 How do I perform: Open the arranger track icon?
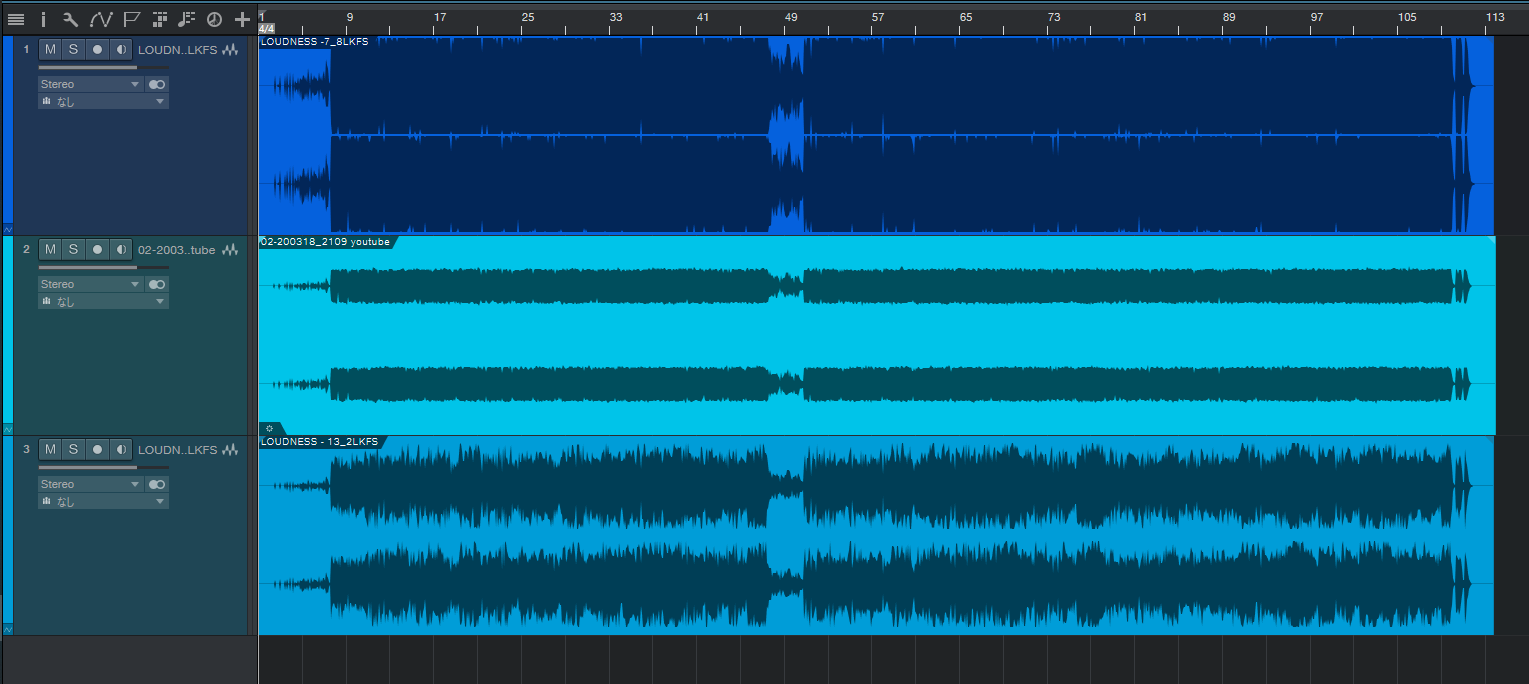click(159, 19)
